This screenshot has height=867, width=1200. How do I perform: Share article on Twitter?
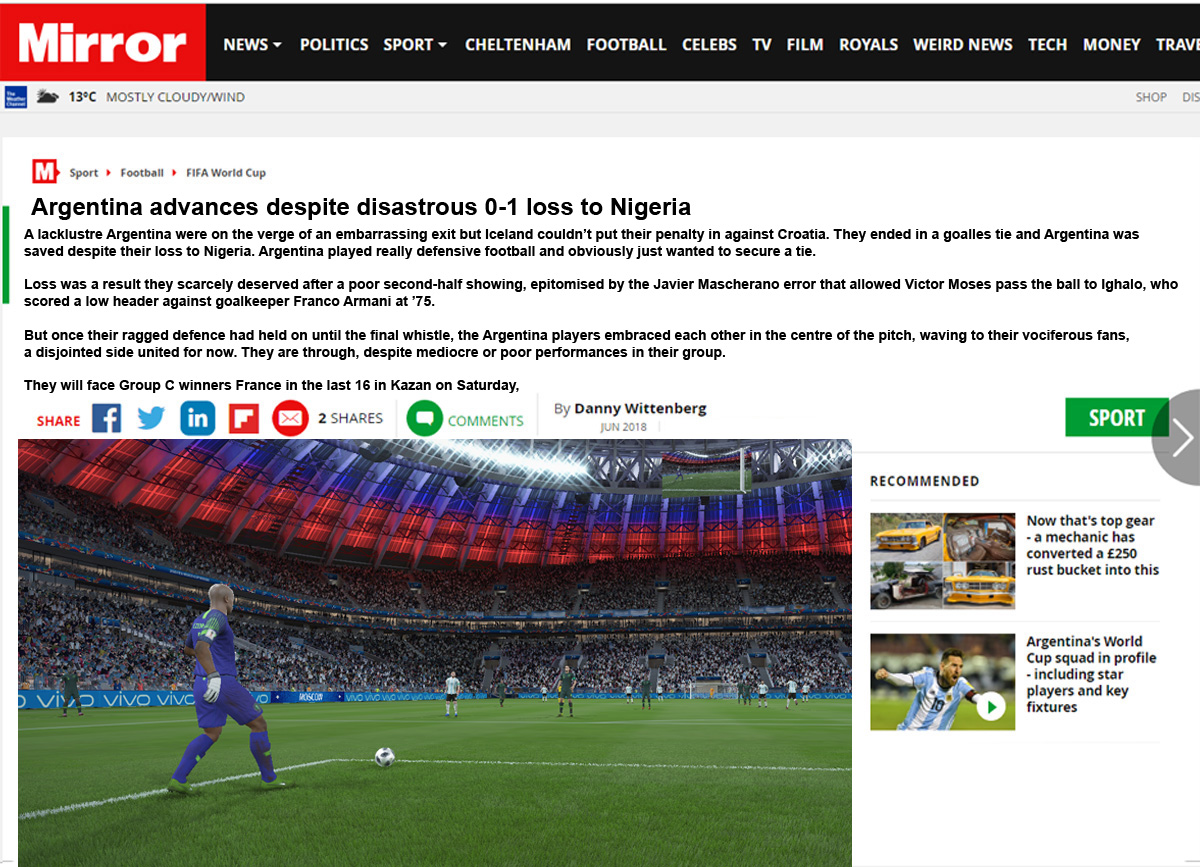pyautogui.click(x=151, y=418)
